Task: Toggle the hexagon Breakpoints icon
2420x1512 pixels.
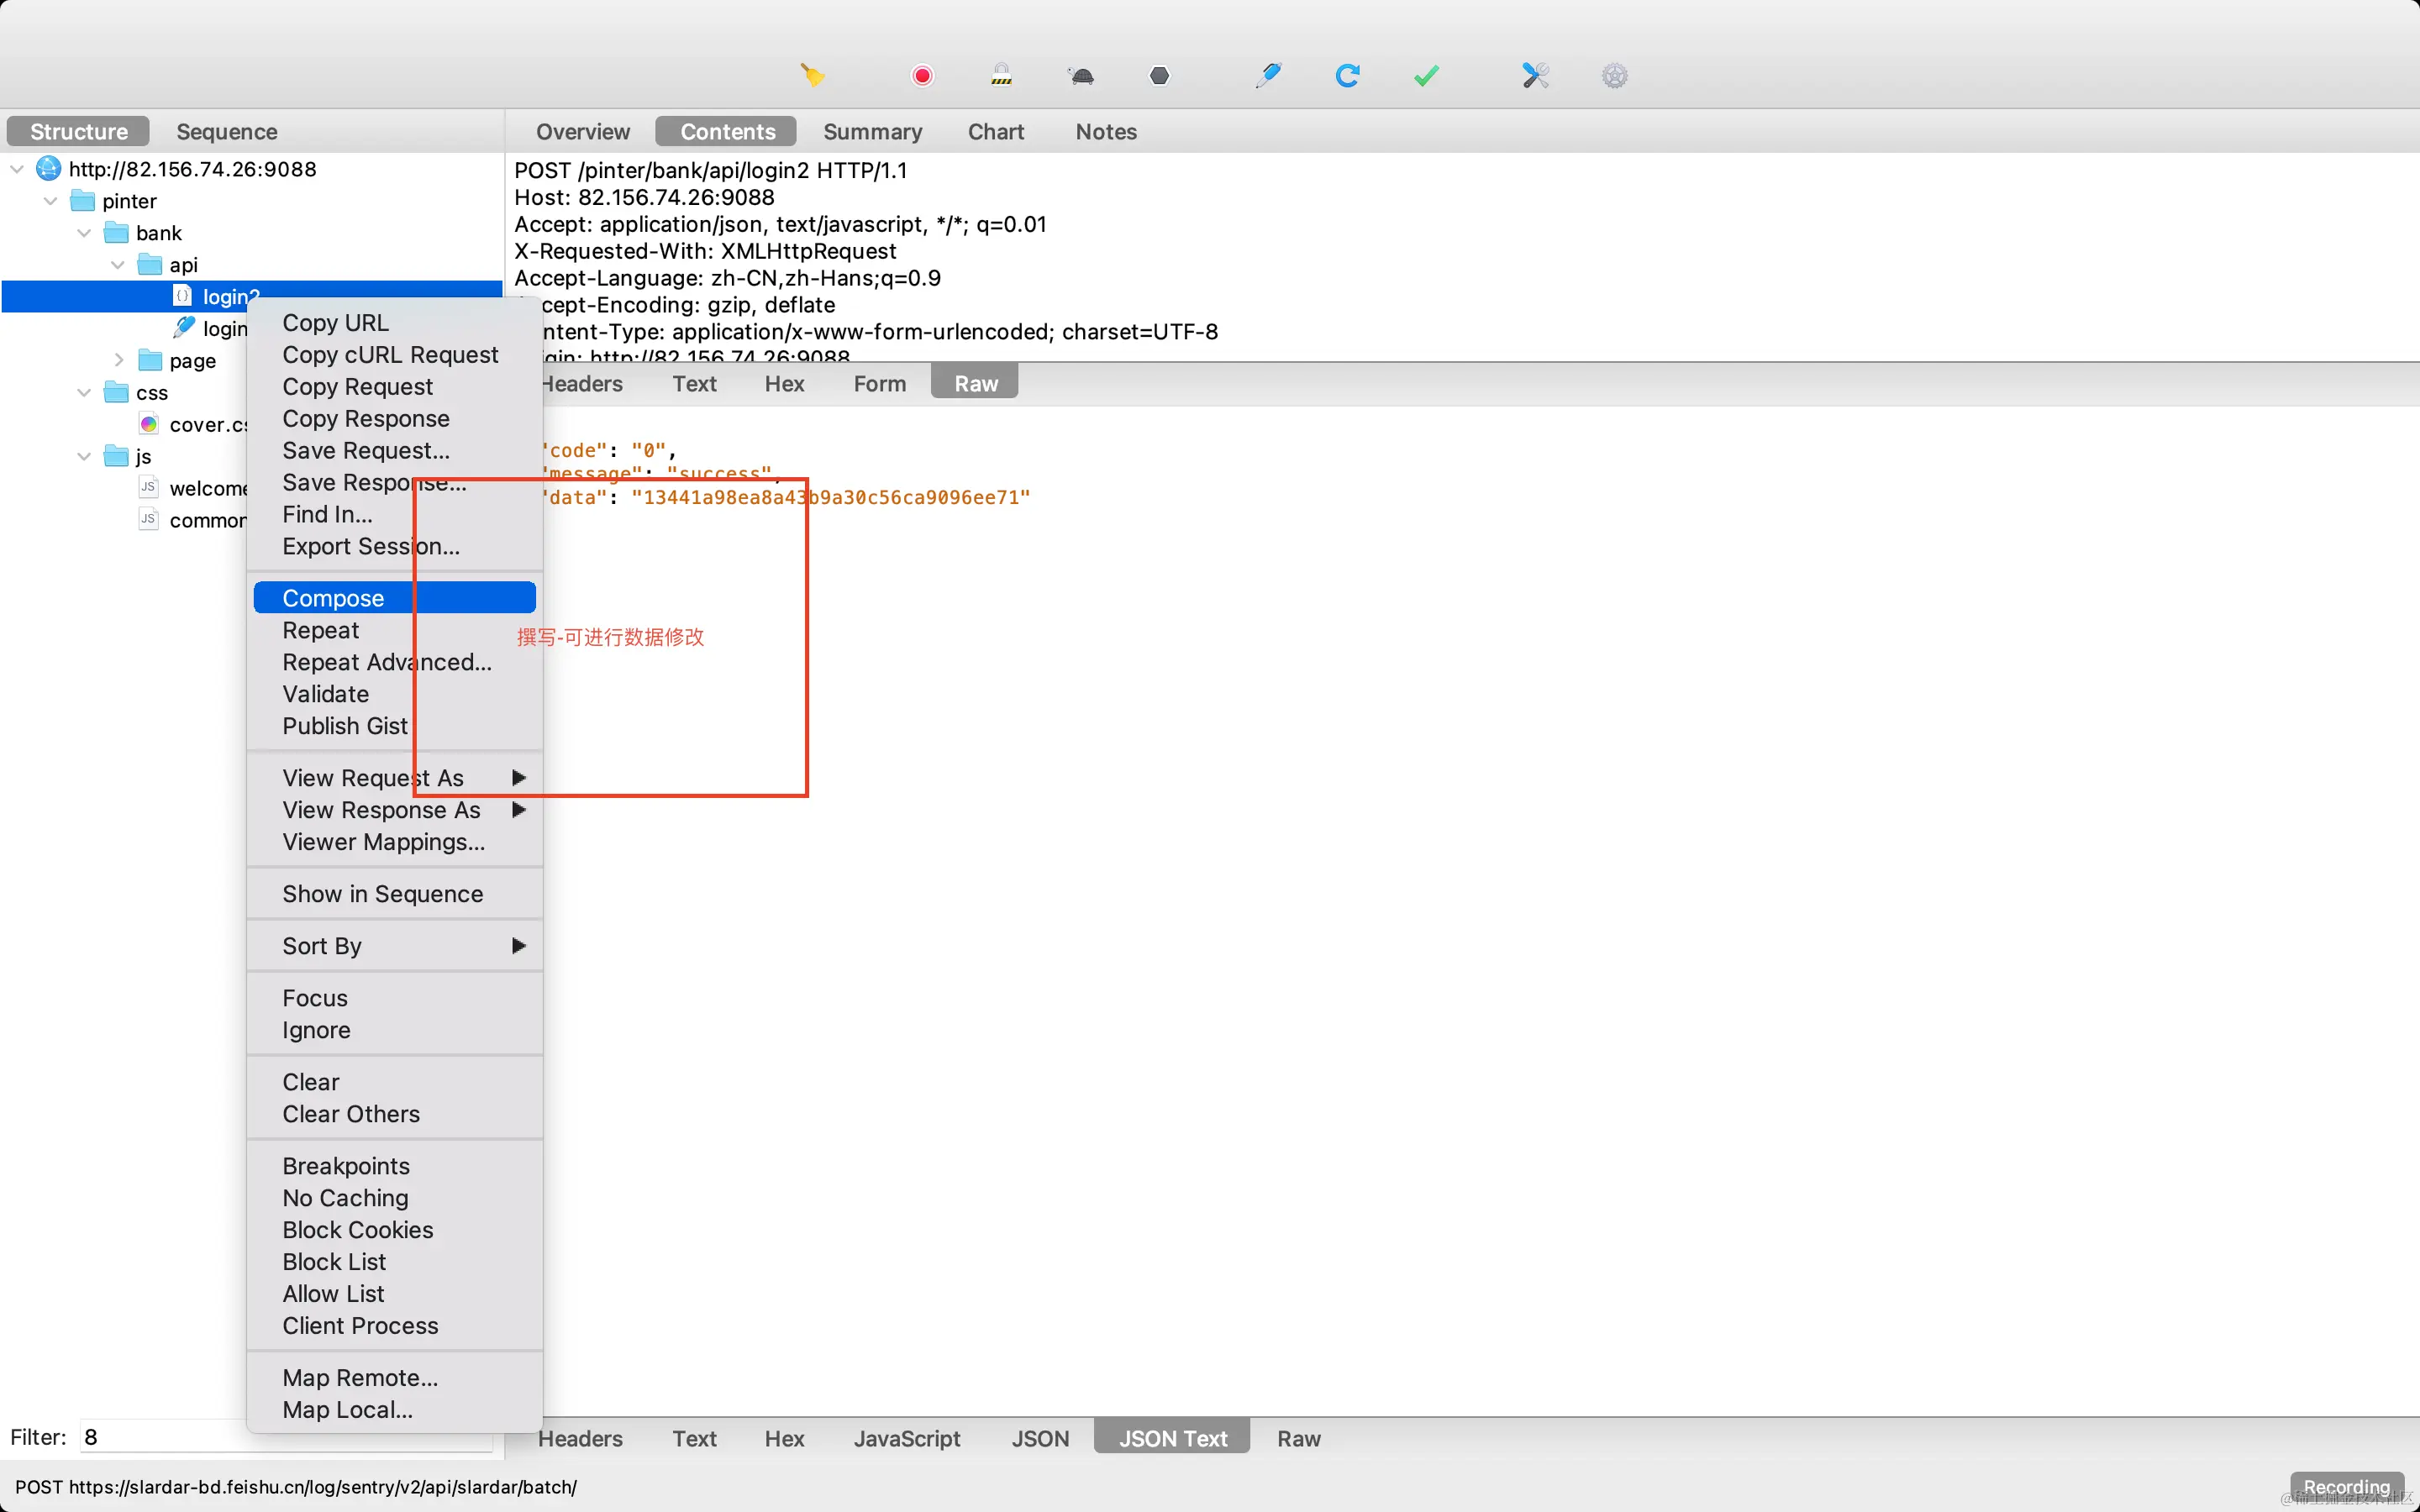Action: pos(1159,76)
